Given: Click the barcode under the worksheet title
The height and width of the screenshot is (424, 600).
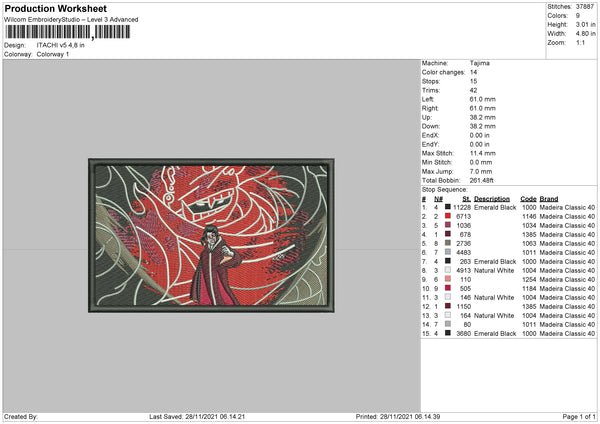Looking at the screenshot, I should tap(68, 32).
